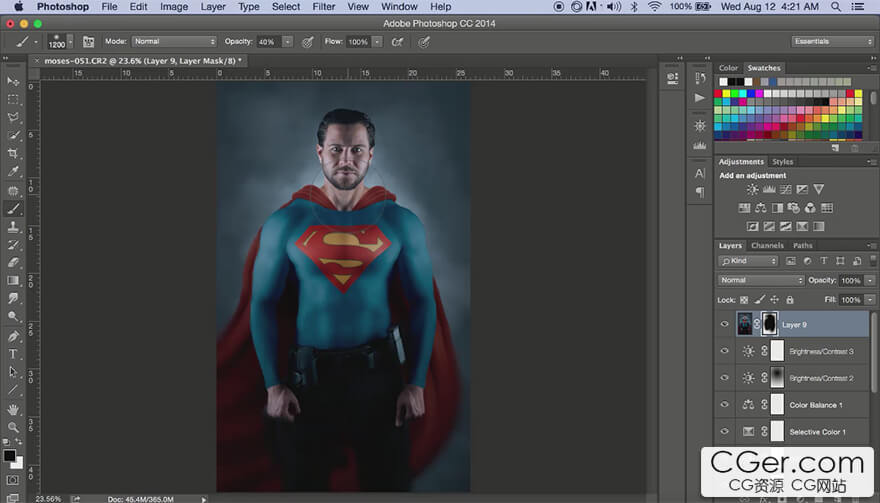Open the layer Fill dropdown arrow

point(870,300)
